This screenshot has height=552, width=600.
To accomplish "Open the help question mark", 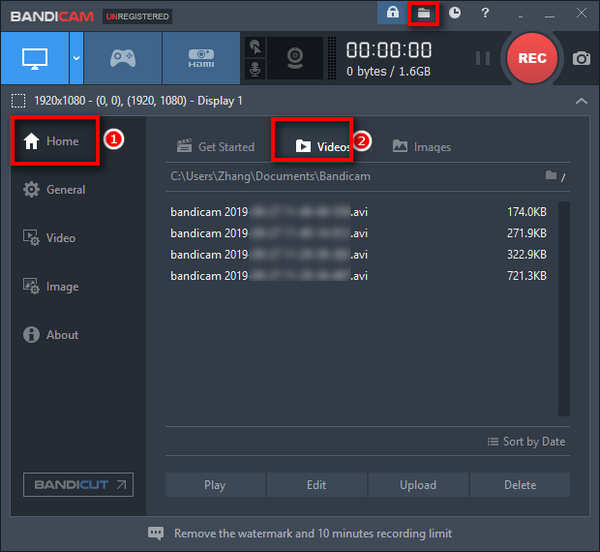I will click(485, 13).
